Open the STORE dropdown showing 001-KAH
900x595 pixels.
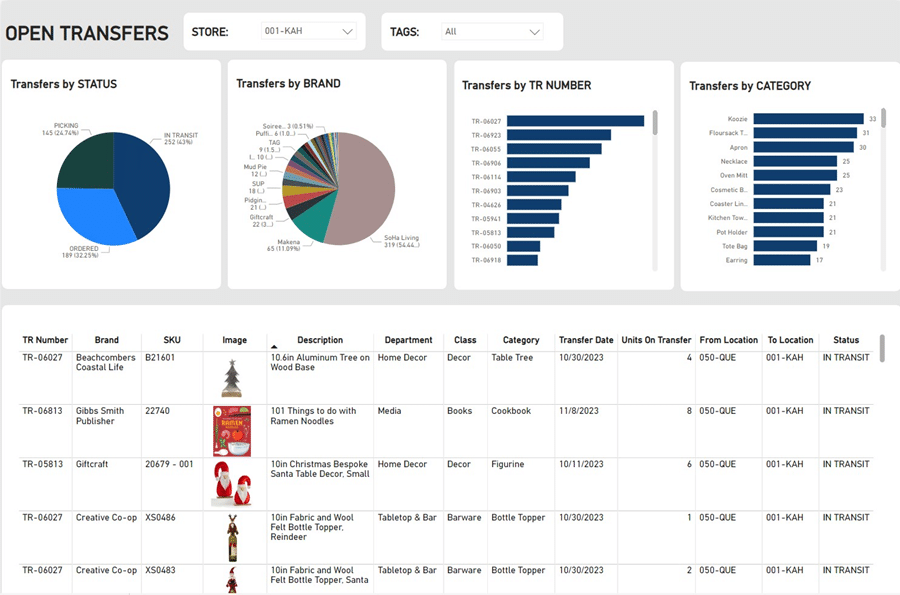click(308, 31)
